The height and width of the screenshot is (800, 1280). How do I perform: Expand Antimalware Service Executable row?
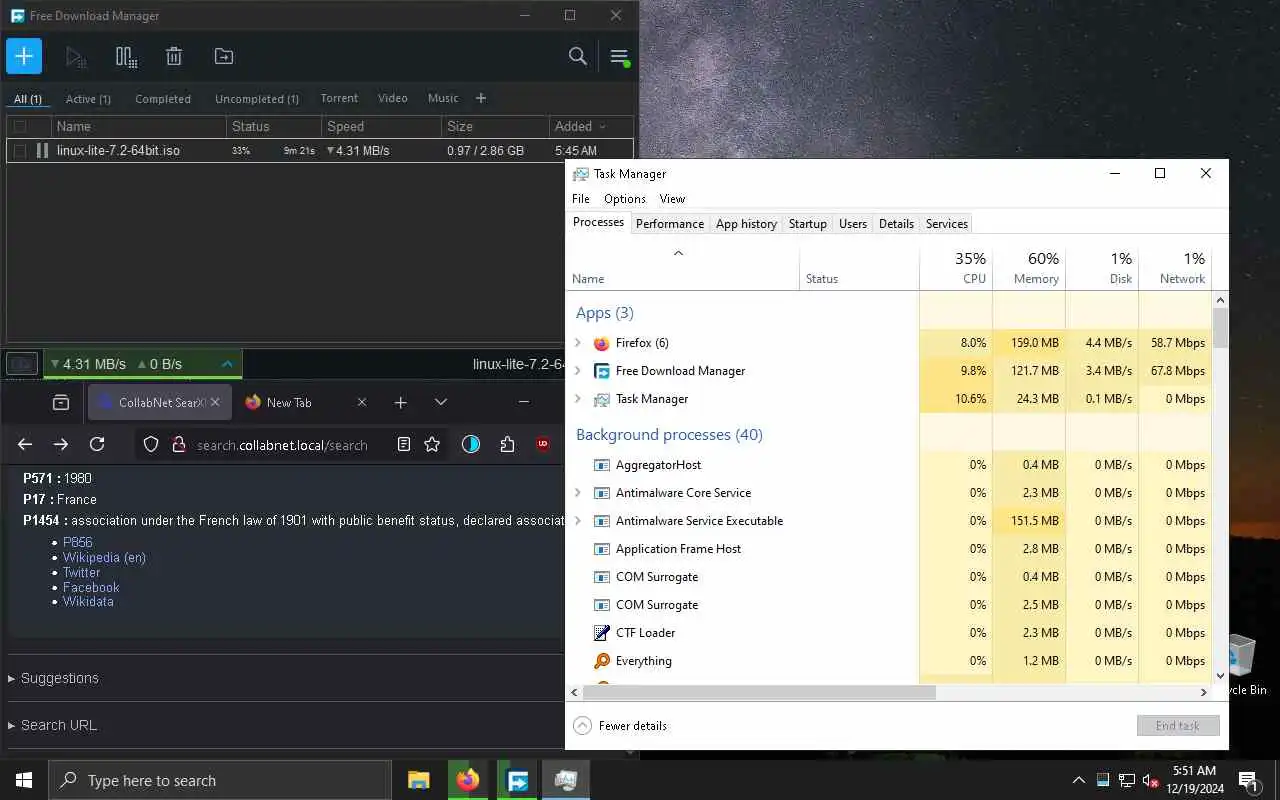coord(577,521)
